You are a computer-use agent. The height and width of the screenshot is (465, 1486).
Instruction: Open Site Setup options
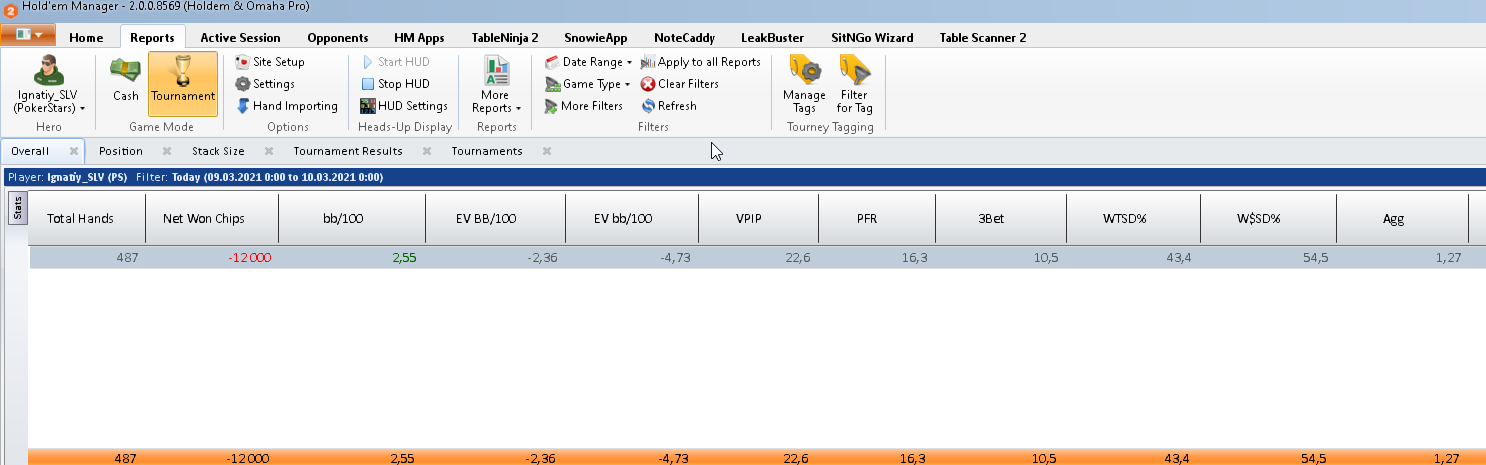click(x=270, y=62)
